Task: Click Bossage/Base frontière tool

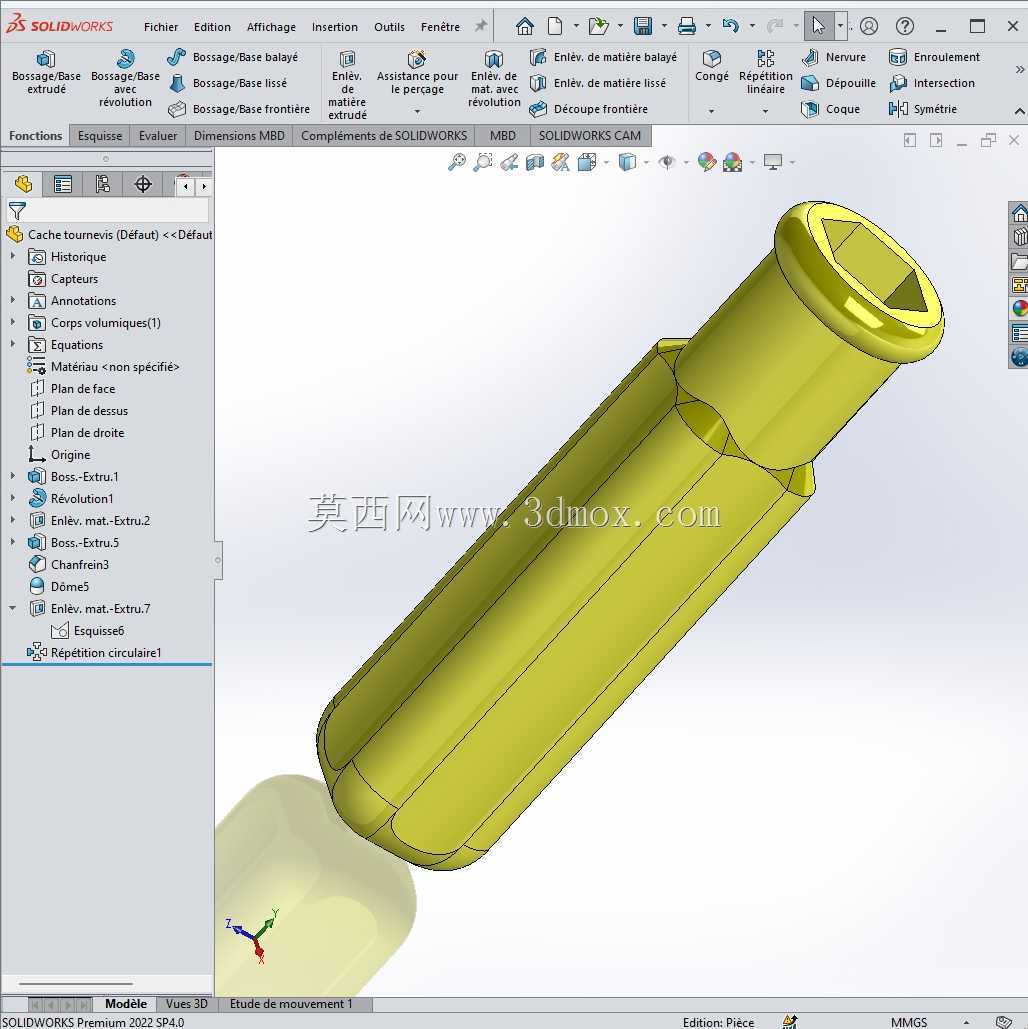Action: tap(239, 109)
